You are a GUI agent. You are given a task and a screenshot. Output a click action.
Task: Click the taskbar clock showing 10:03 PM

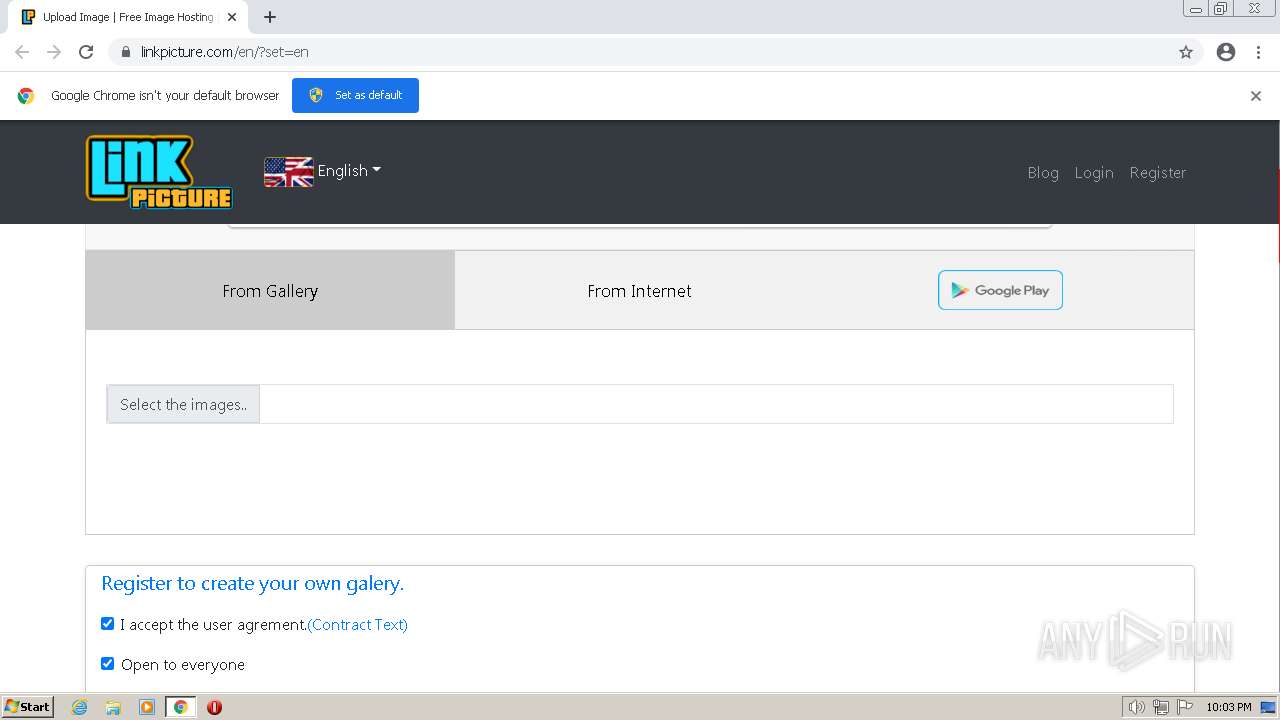tap(1228, 707)
